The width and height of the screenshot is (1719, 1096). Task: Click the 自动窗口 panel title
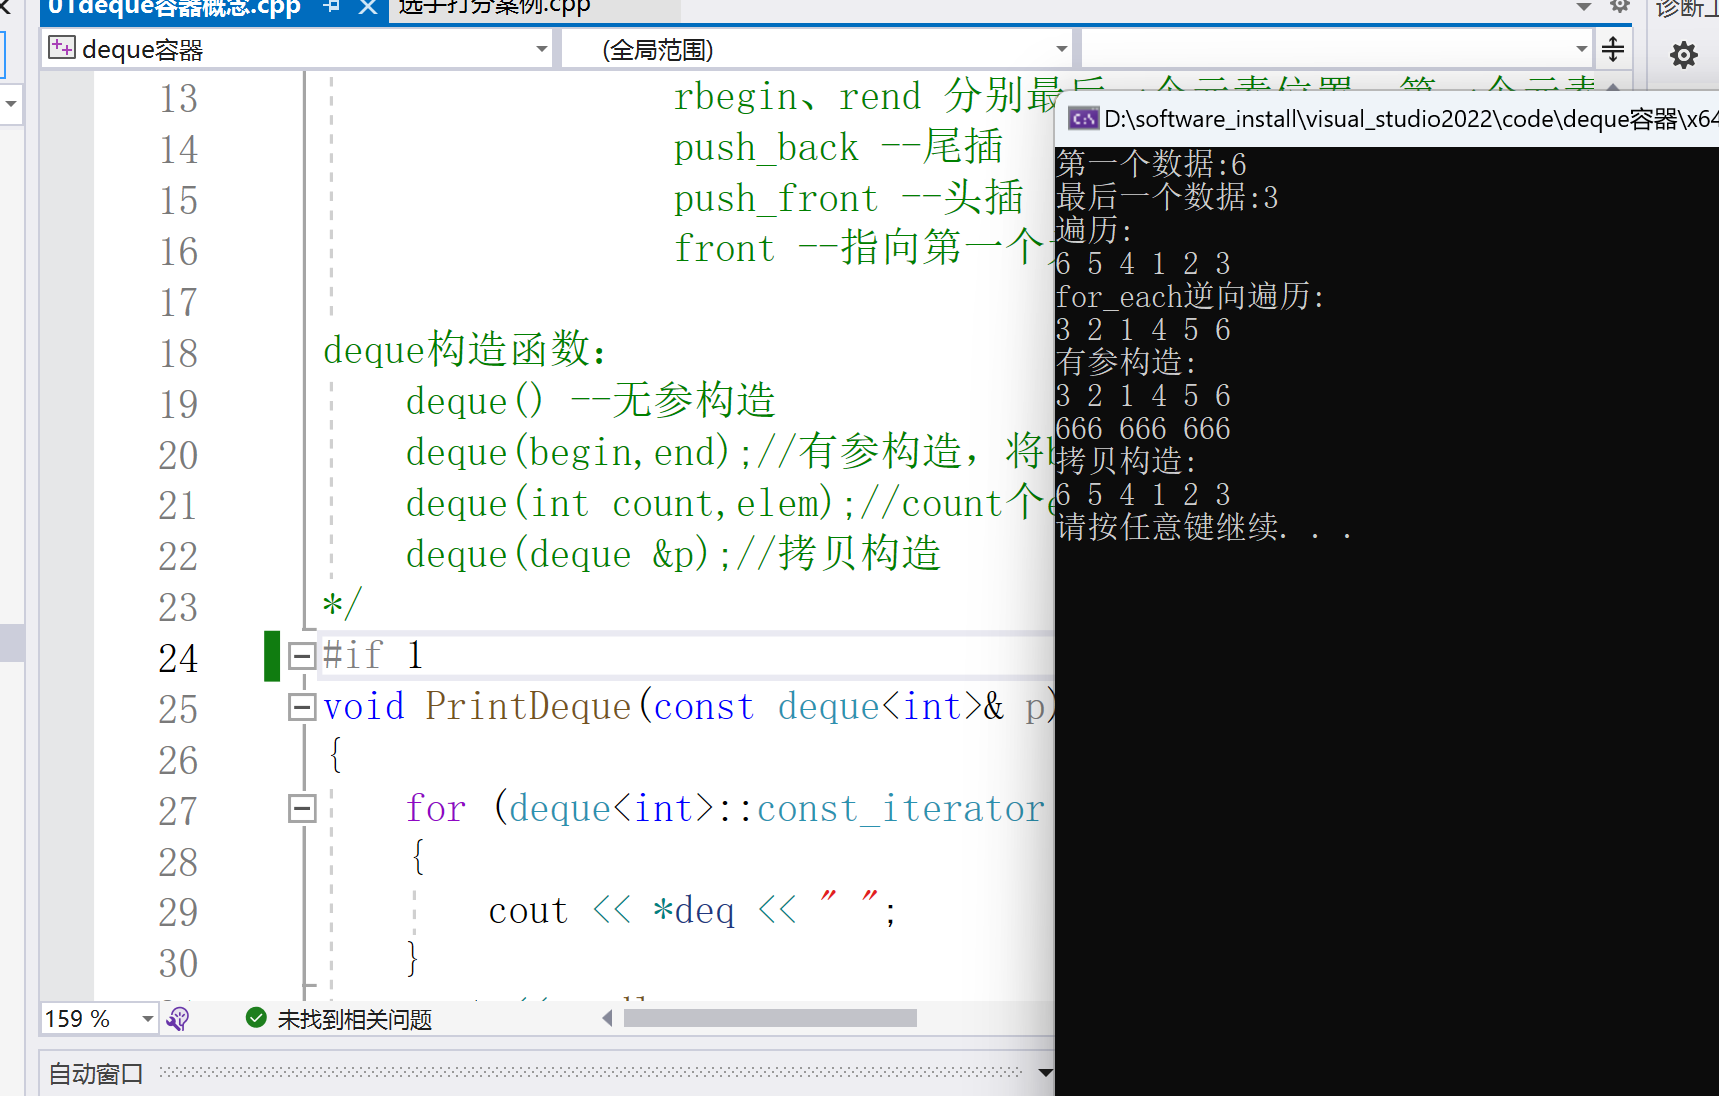(96, 1074)
